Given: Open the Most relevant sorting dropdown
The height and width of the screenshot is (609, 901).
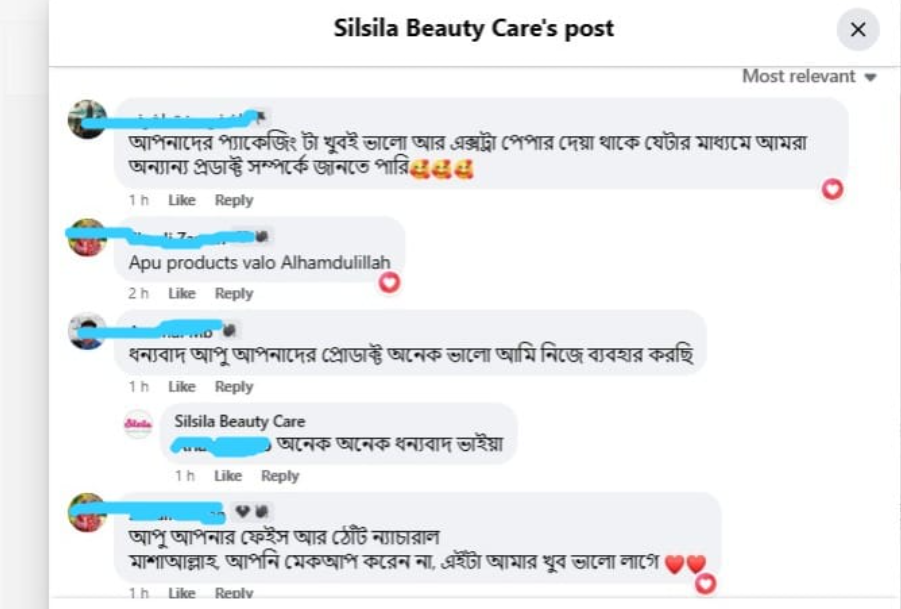Looking at the screenshot, I should (x=808, y=77).
